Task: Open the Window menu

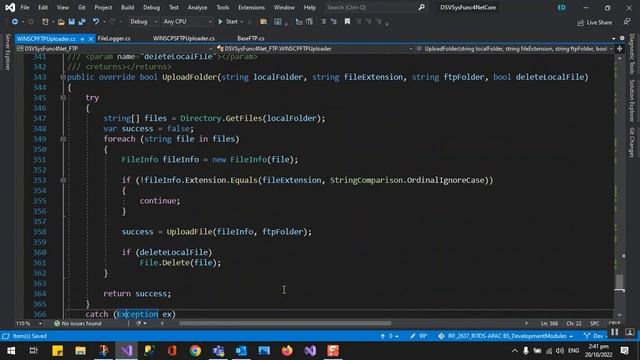Action: tap(284, 7)
